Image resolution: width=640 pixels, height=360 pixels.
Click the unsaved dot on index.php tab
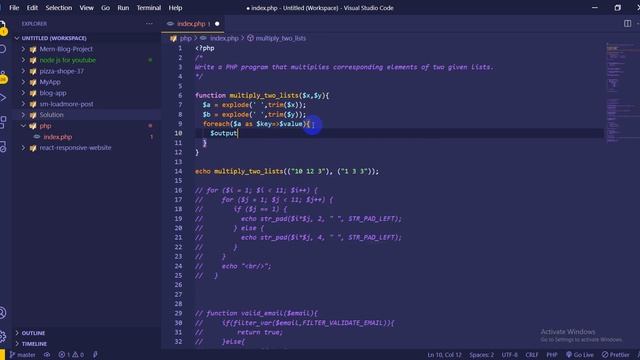tap(217, 24)
